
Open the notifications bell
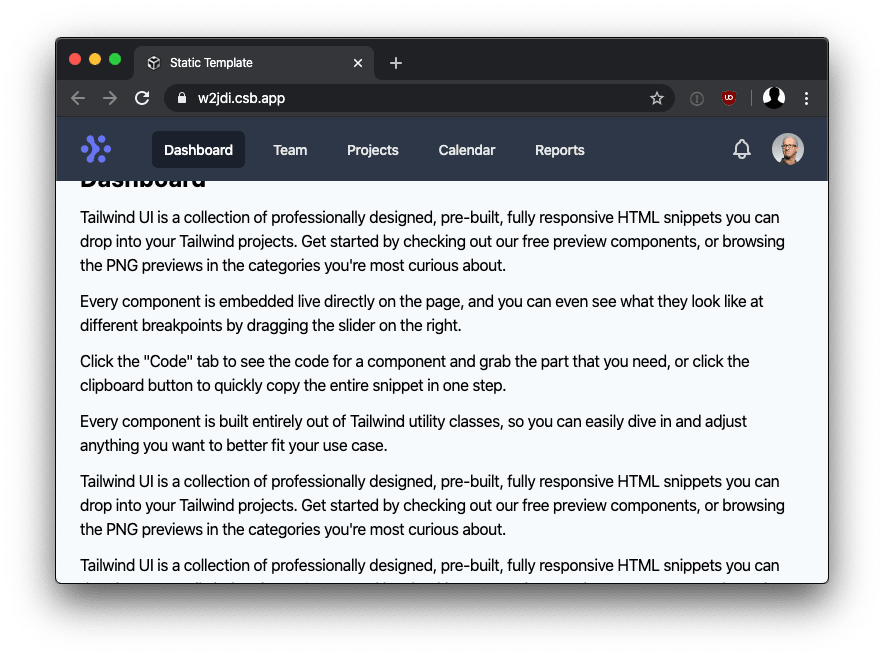coord(741,149)
